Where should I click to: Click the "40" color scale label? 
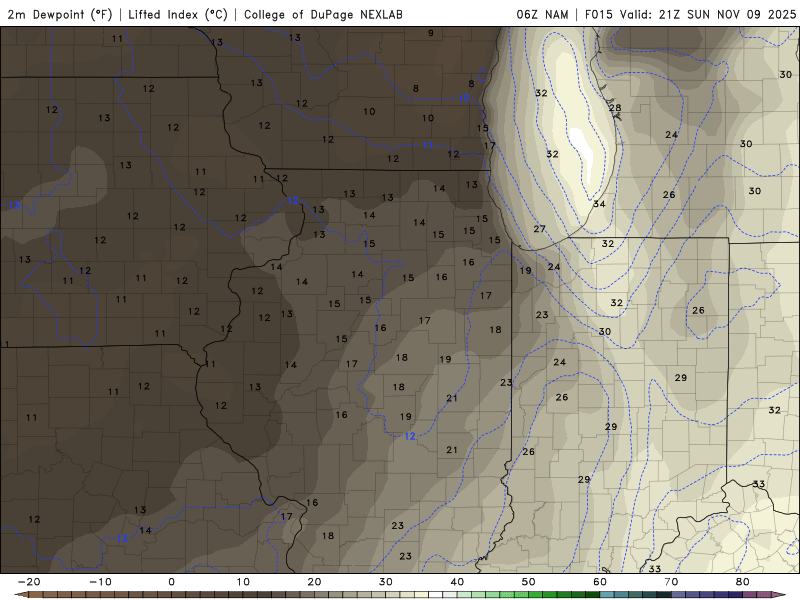[x=457, y=582]
